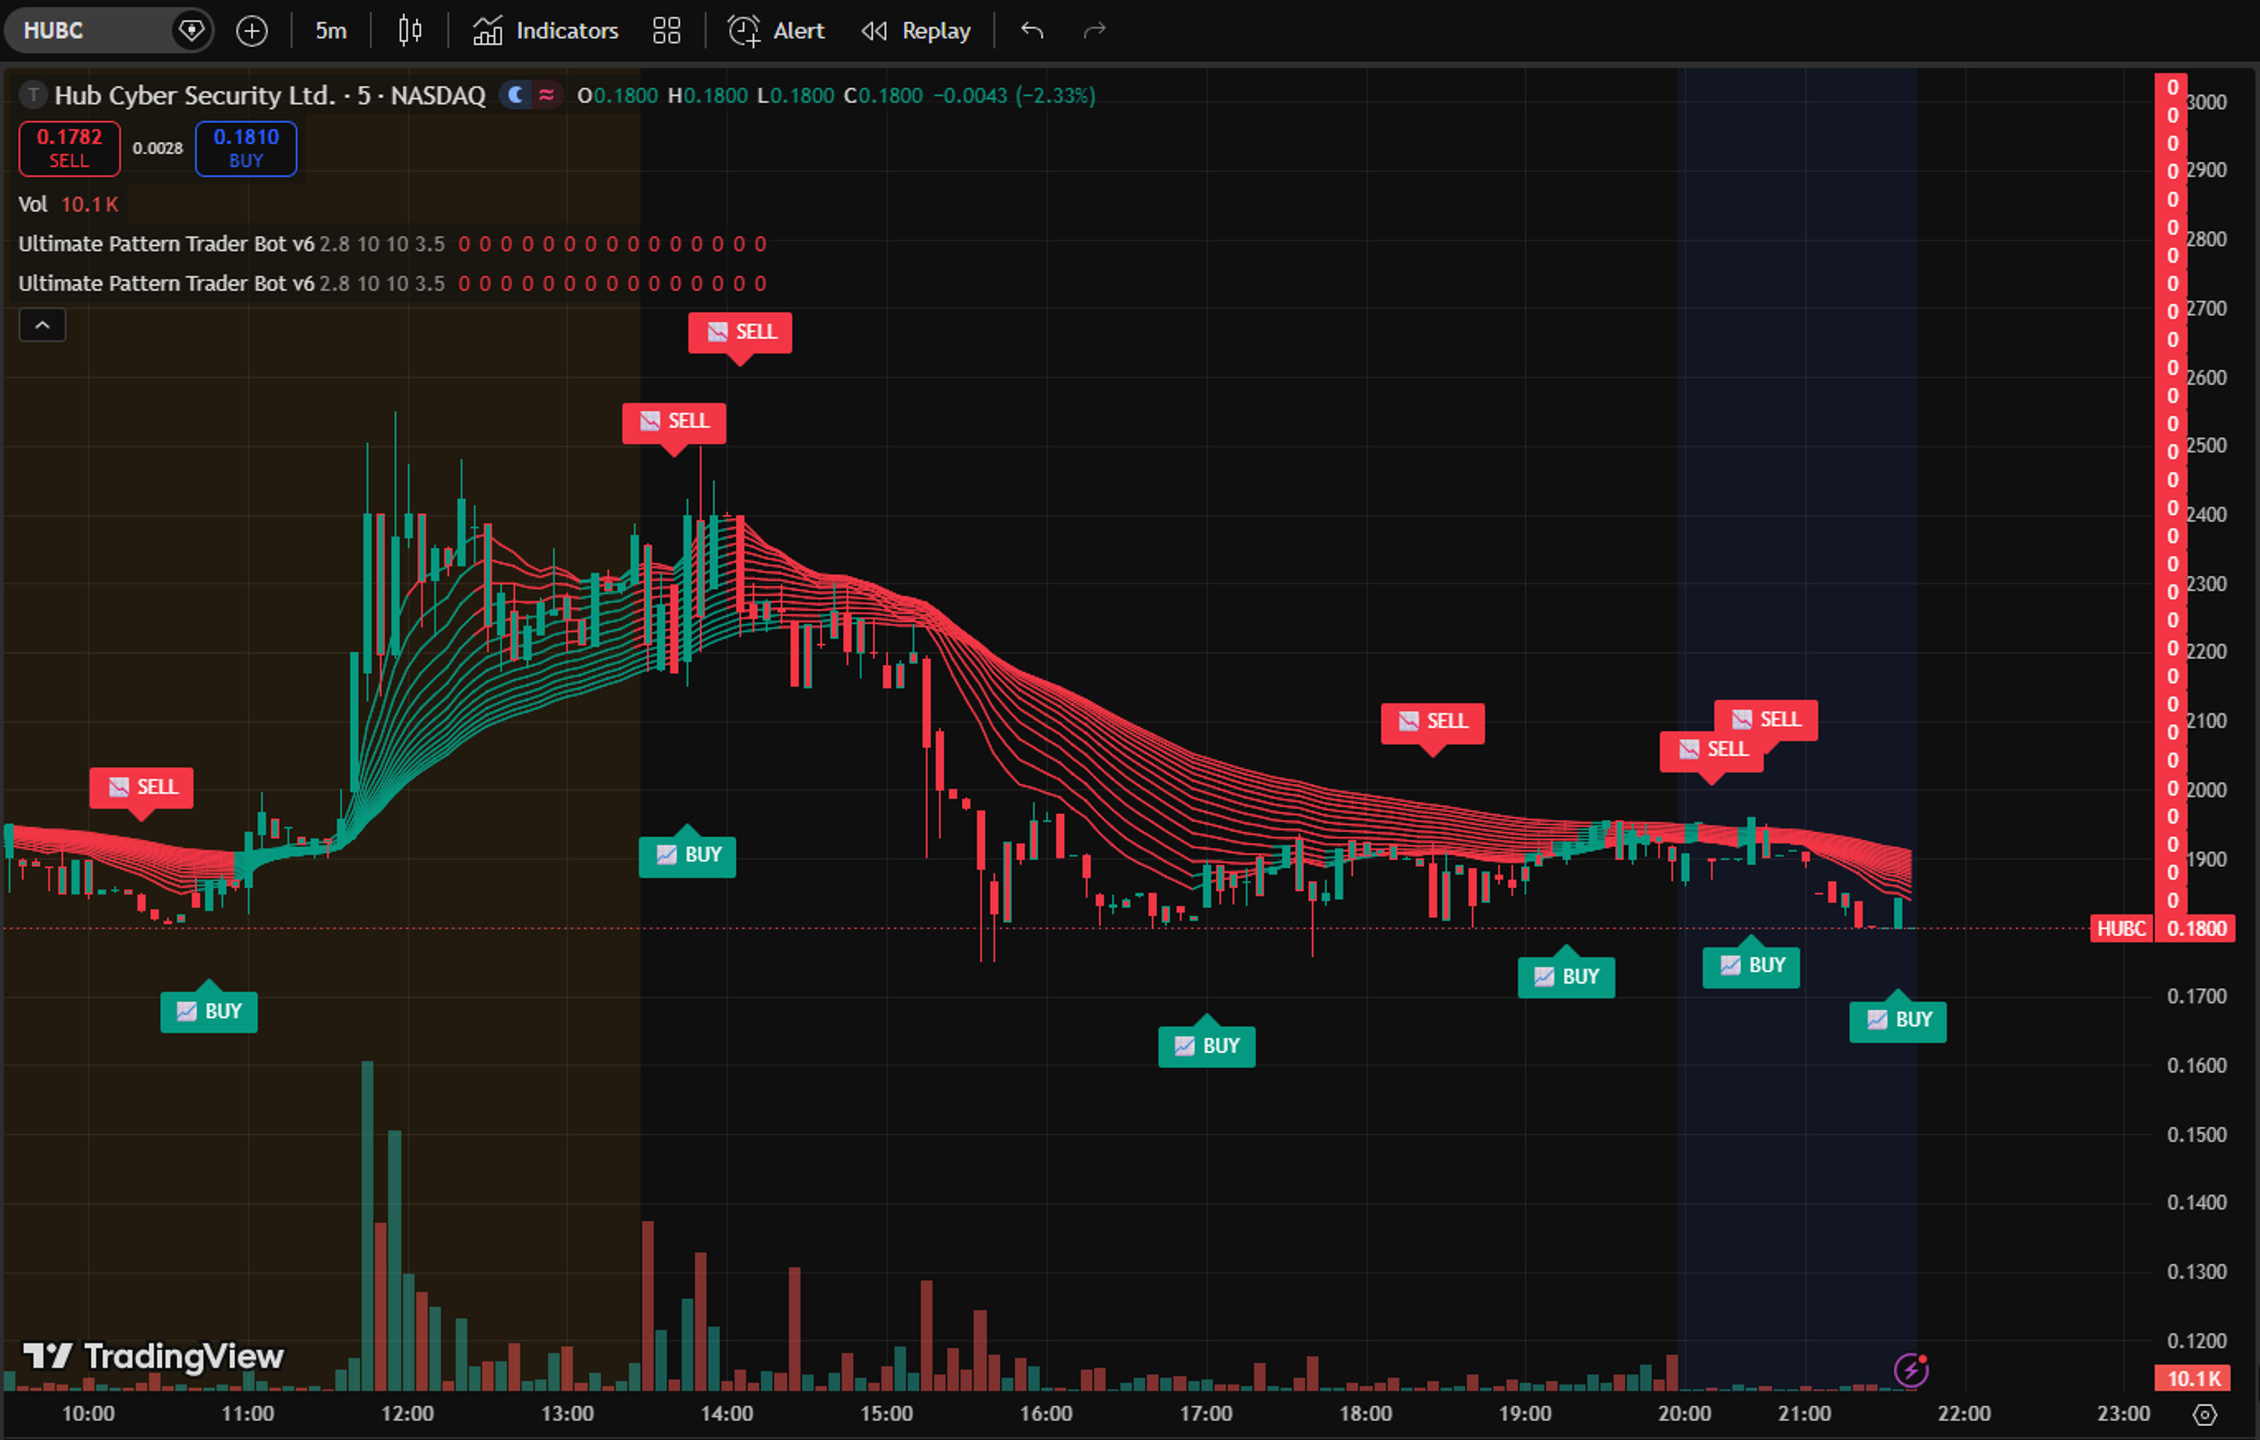Click the -0.0043 (-2.33%) change value
2260x1440 pixels.
point(1014,95)
